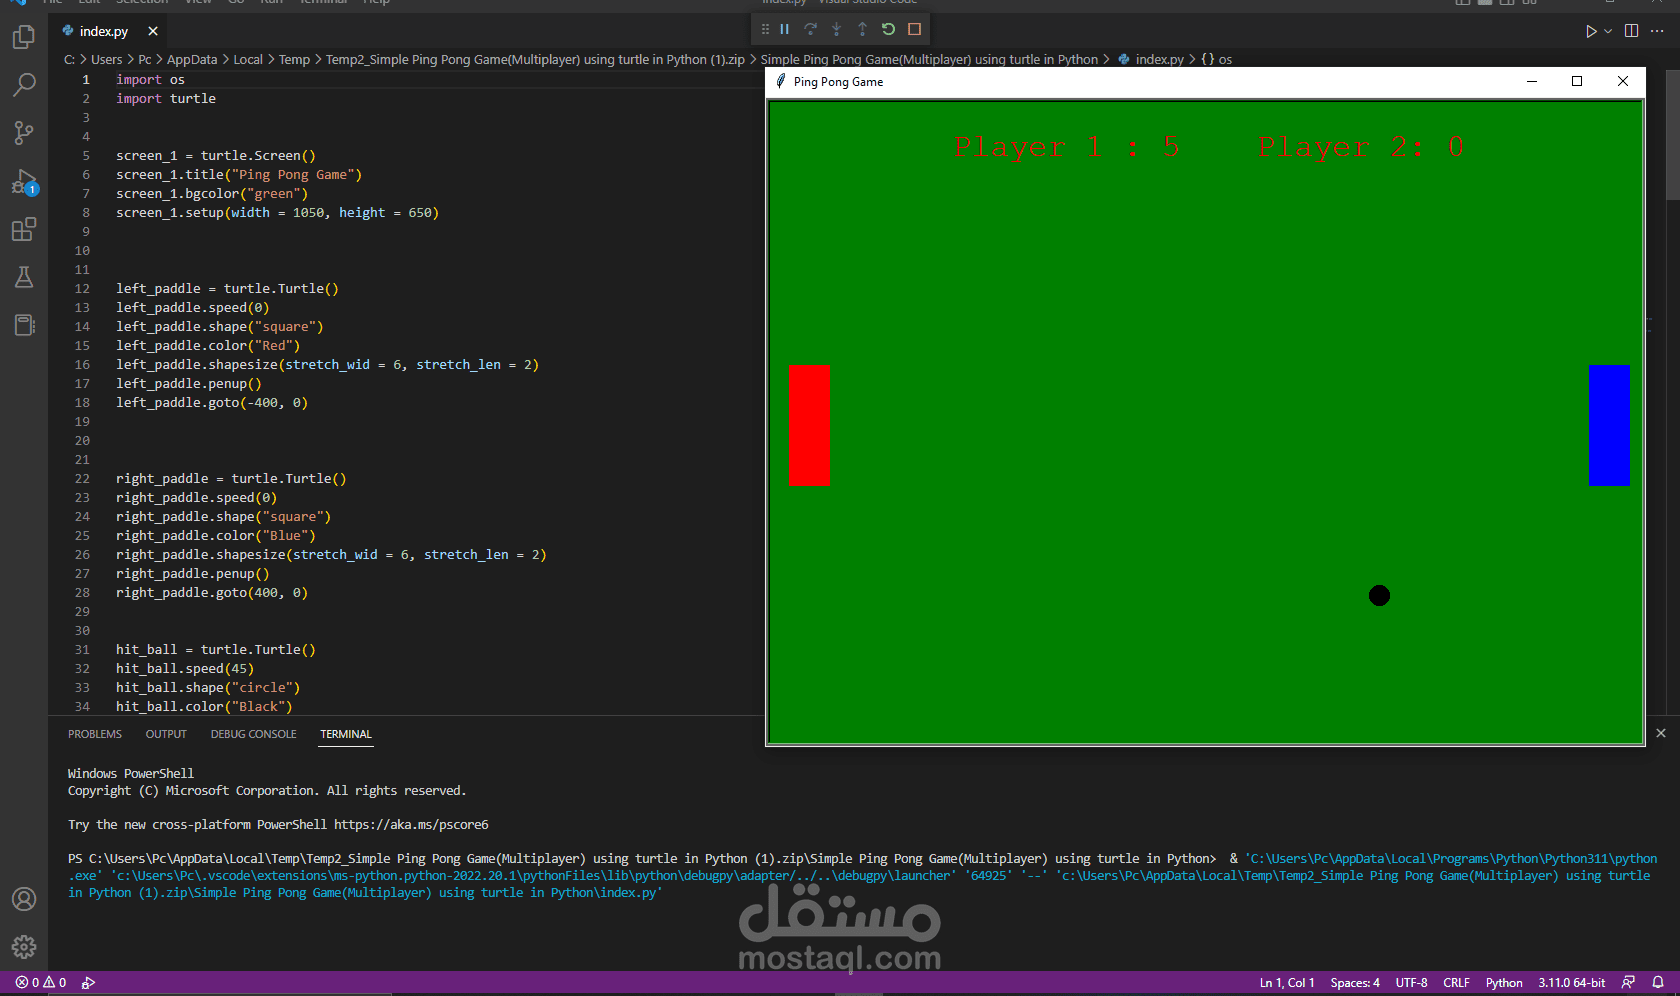
Task: Click the https://aka.ms/pscore6 link in terminal
Action: [411, 825]
